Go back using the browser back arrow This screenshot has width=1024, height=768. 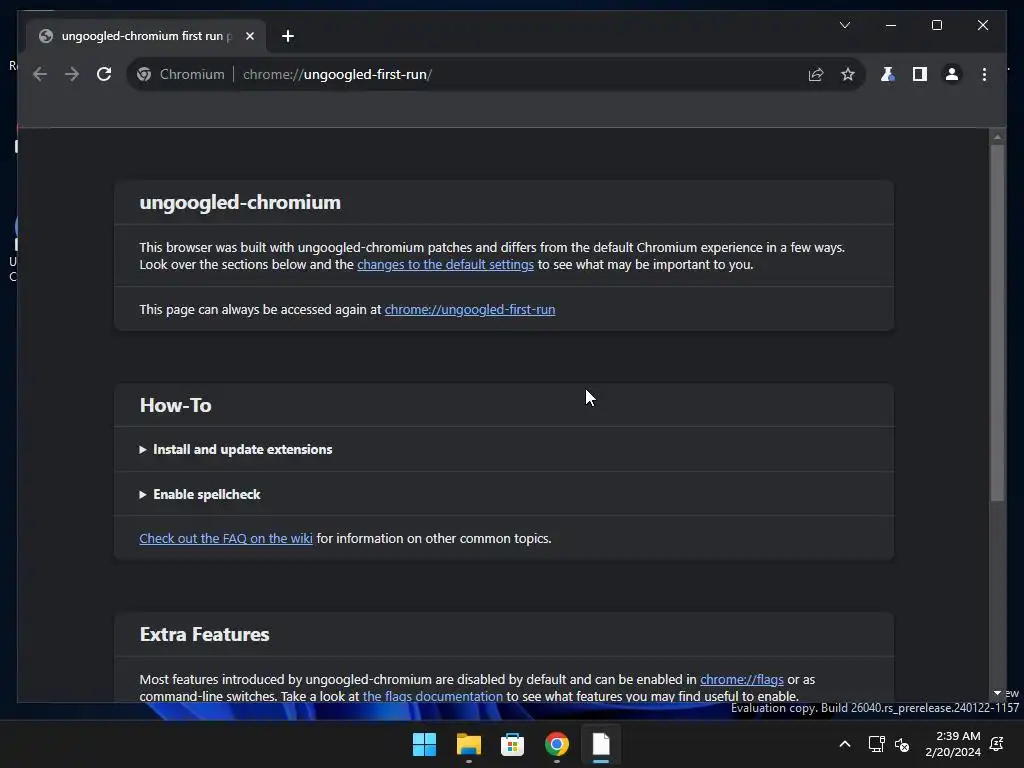tap(40, 74)
